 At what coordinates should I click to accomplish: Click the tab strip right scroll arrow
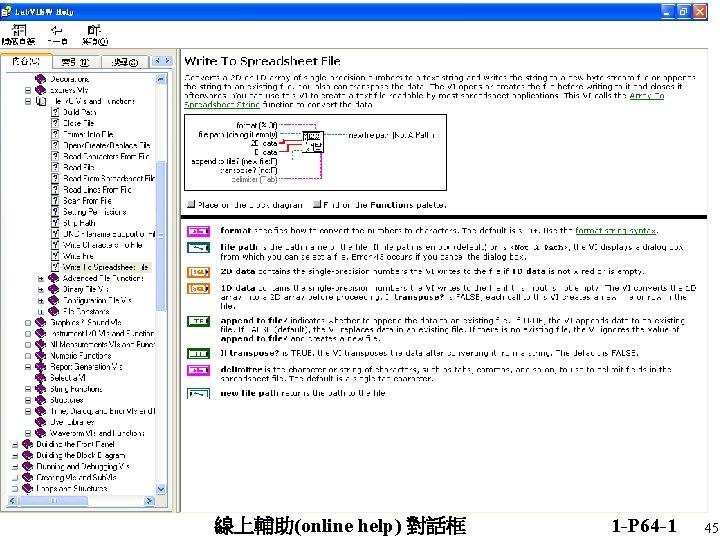(168, 61)
